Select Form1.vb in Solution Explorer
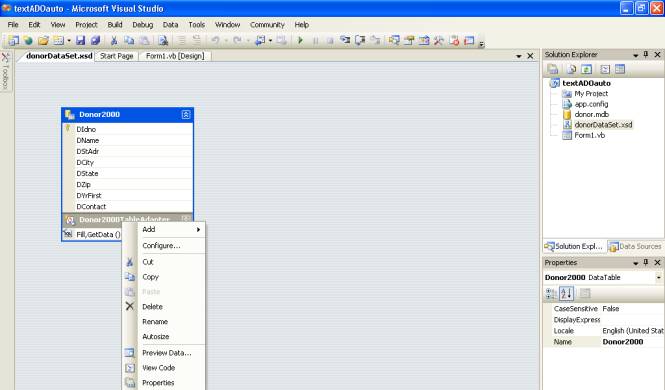Viewport: 665px width, 390px height. (590, 135)
